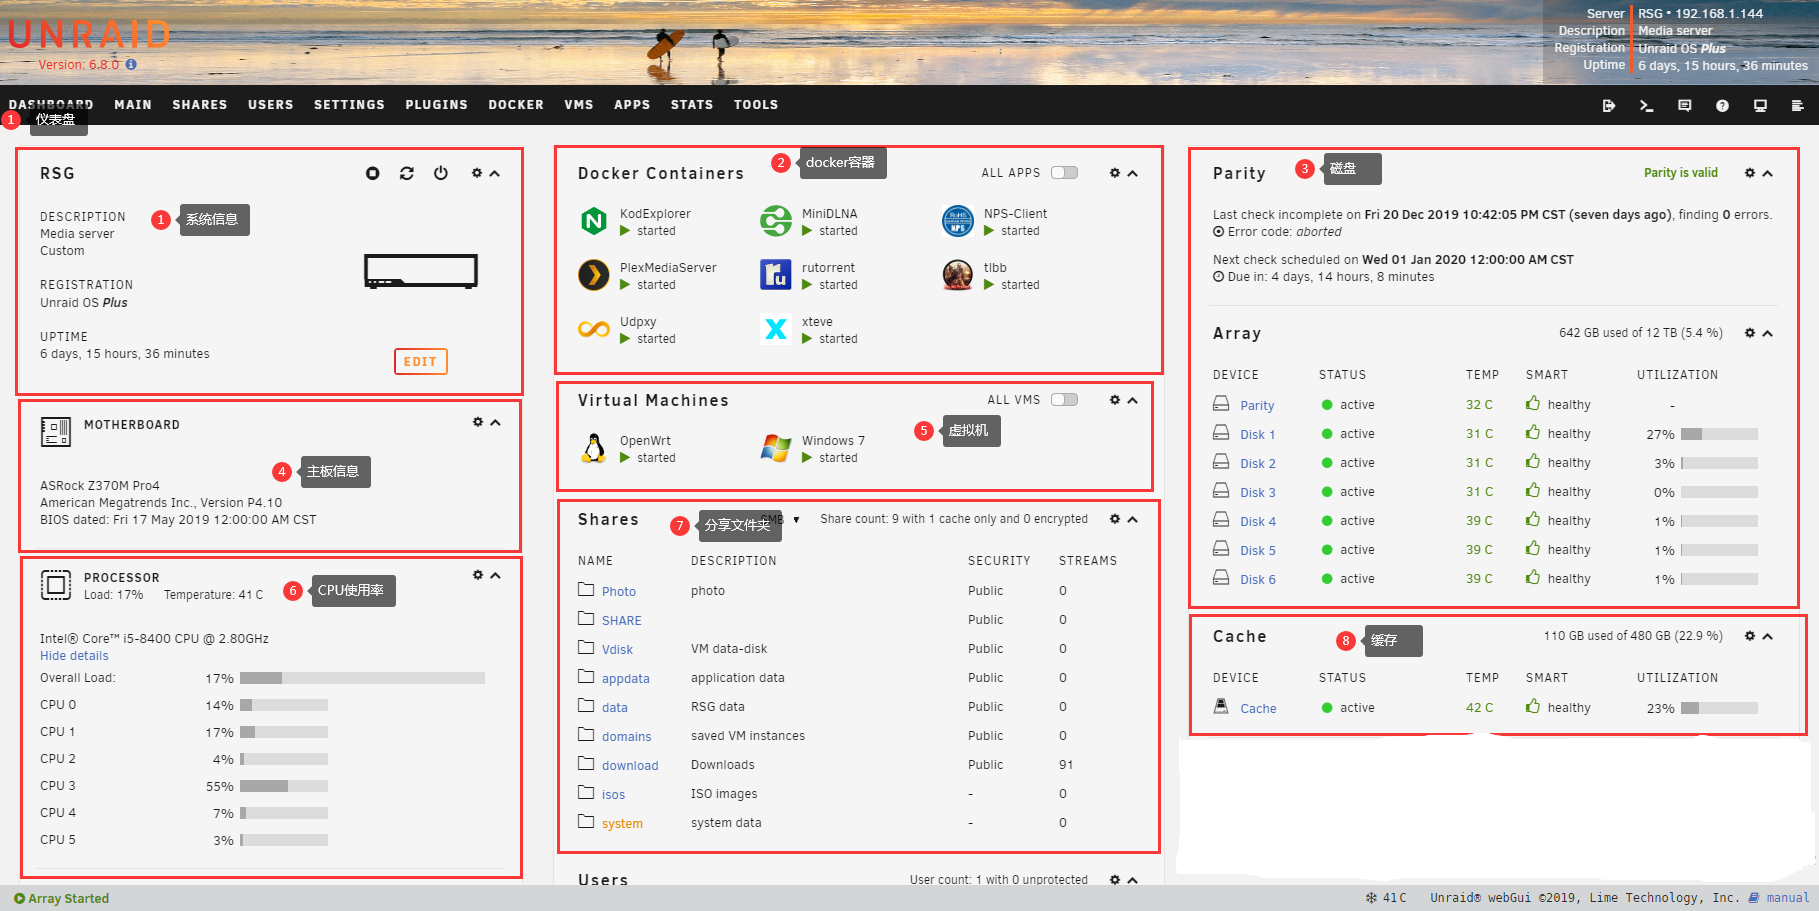Open the xteve container icon

point(776,329)
